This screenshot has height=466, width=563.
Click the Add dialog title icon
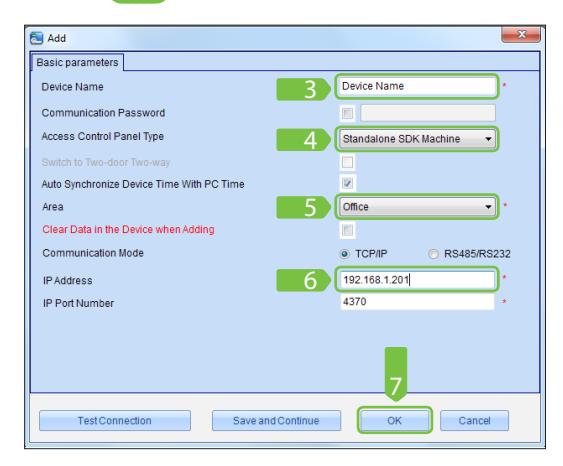point(37,38)
